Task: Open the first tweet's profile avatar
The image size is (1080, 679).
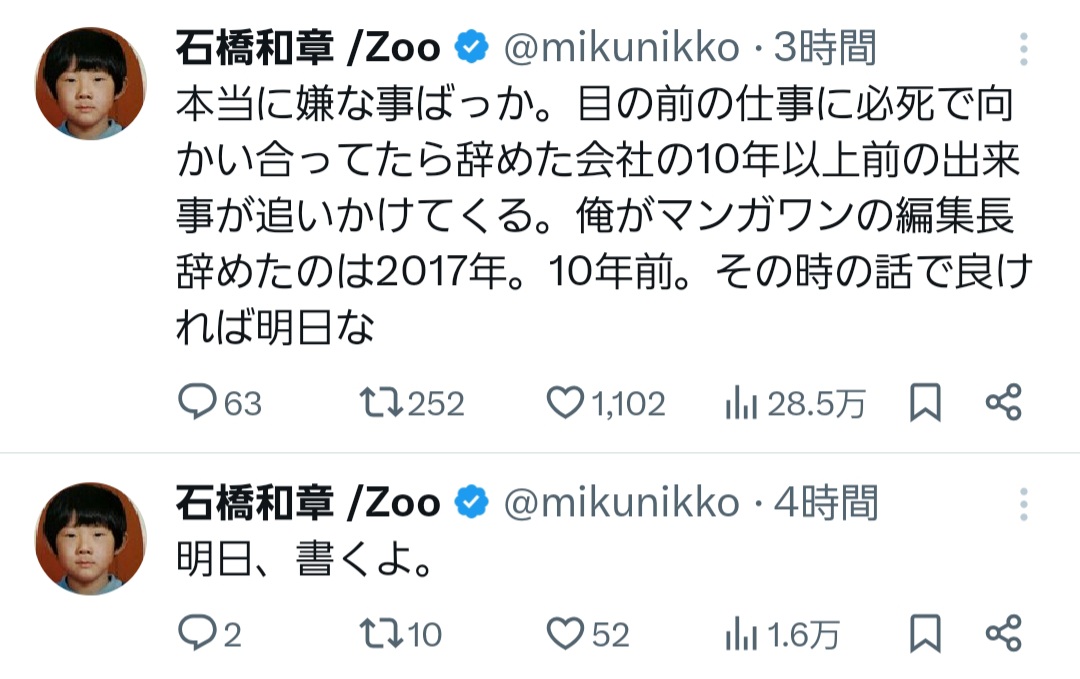Action: pos(90,85)
